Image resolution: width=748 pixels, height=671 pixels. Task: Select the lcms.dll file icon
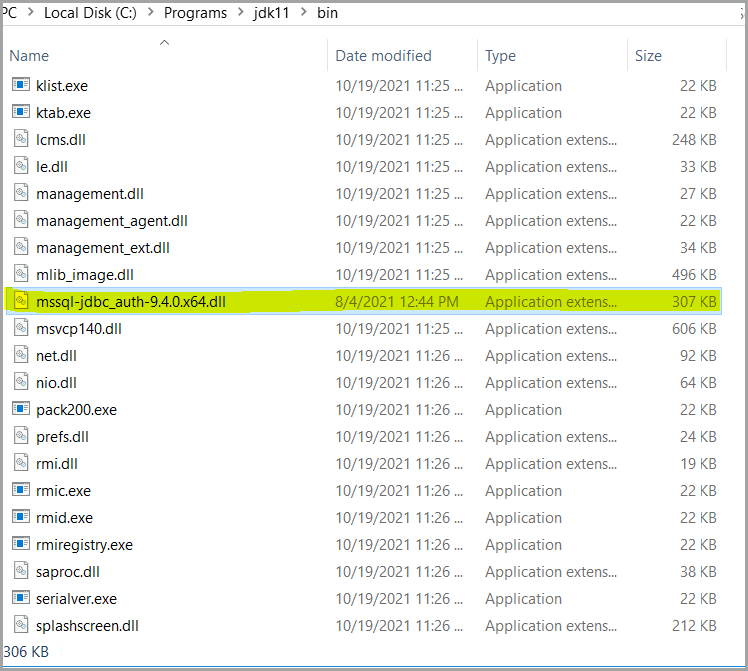click(x=21, y=139)
